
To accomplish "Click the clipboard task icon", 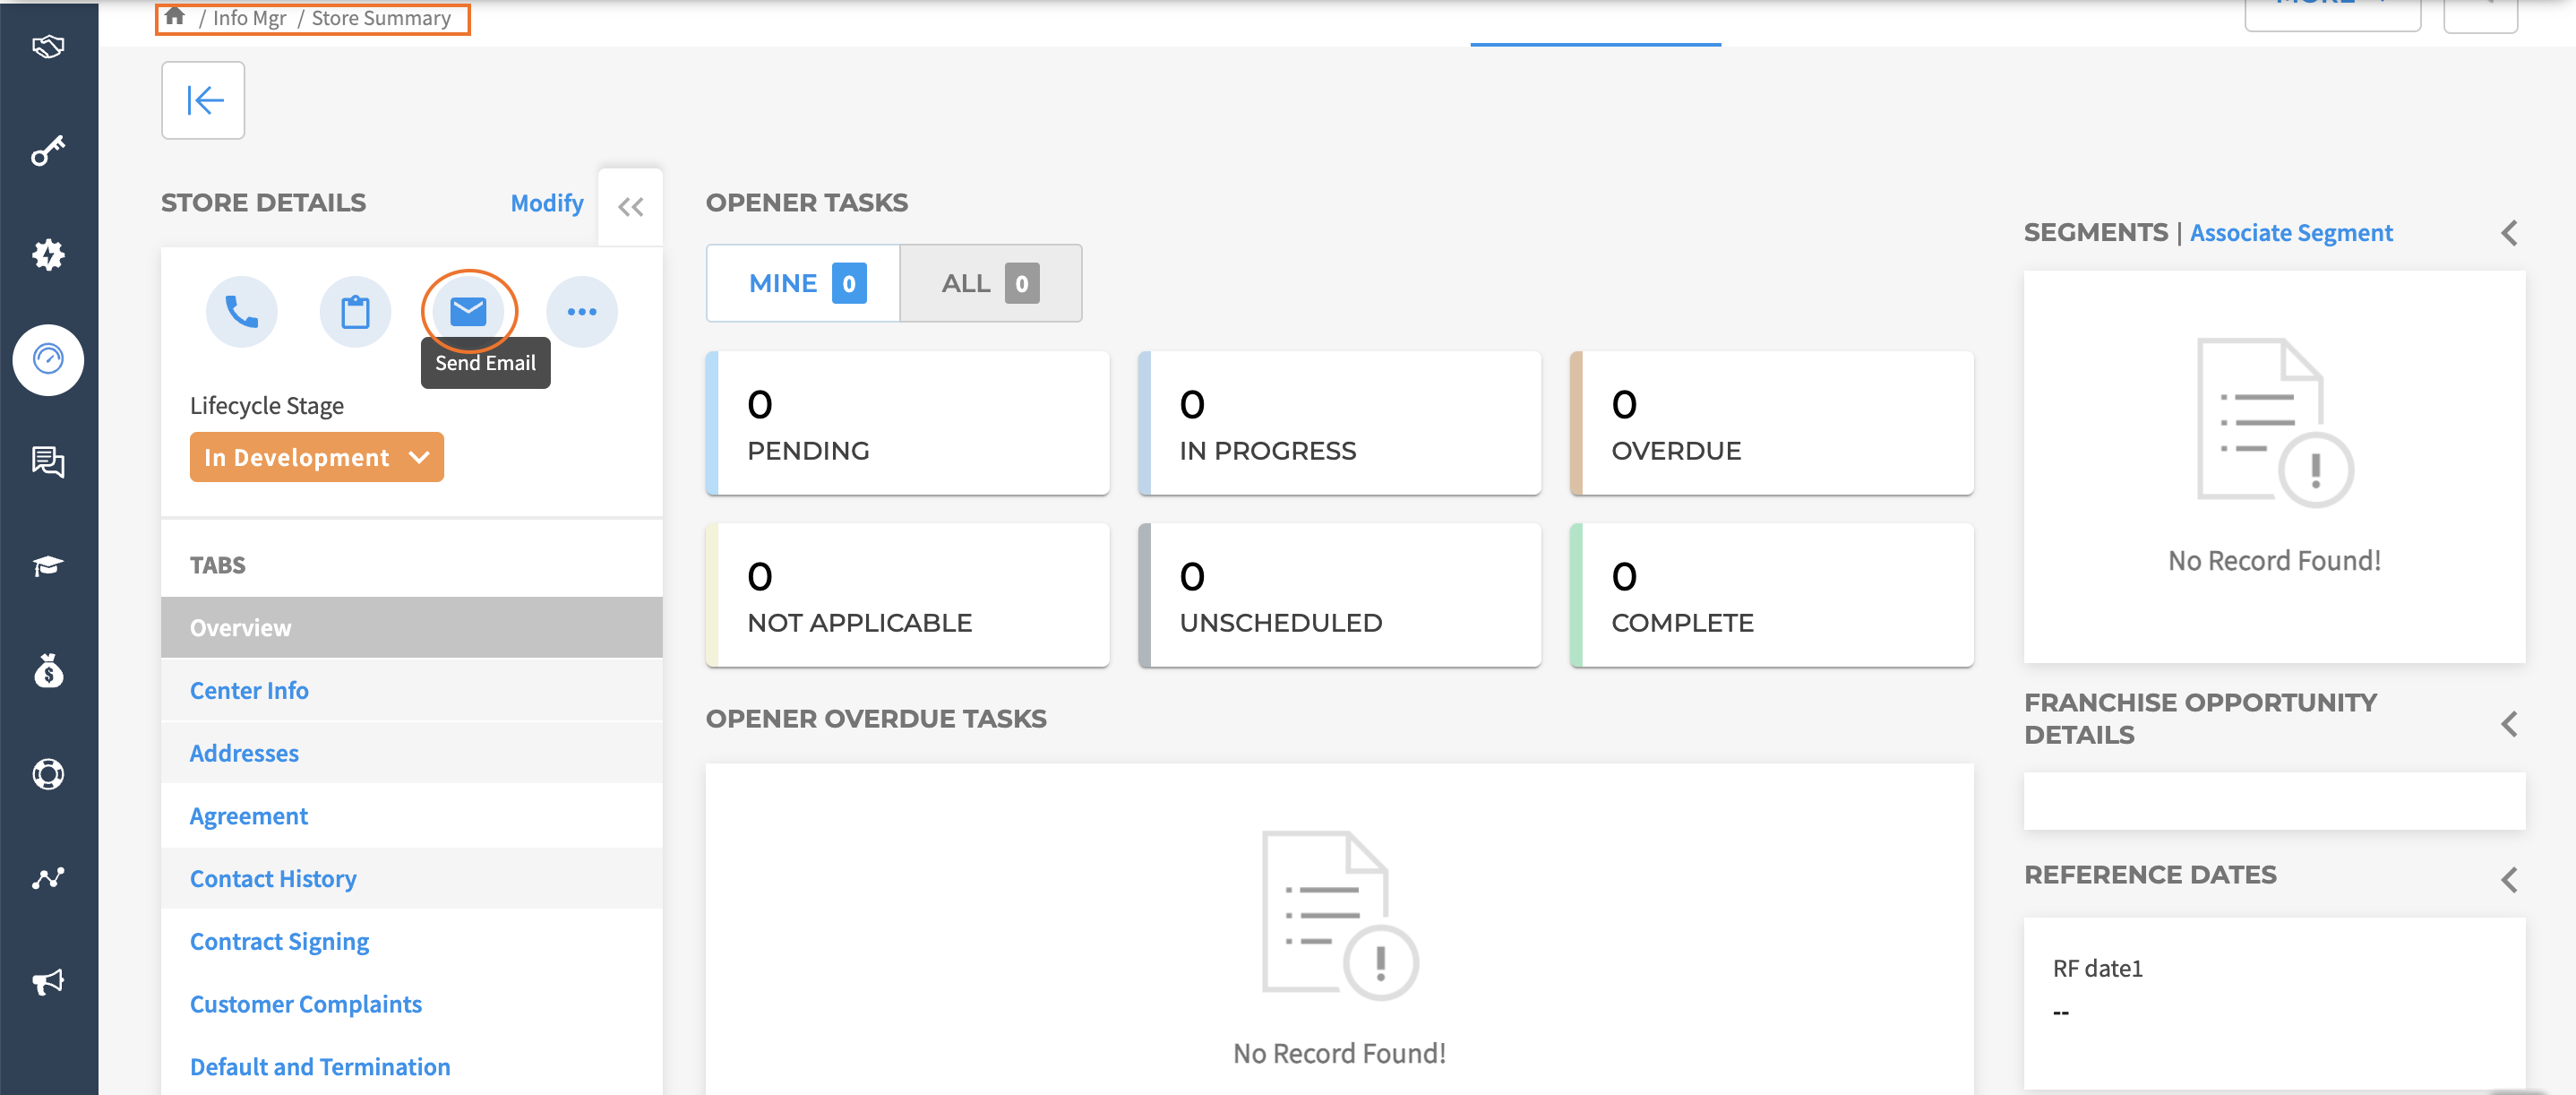I will [x=355, y=312].
